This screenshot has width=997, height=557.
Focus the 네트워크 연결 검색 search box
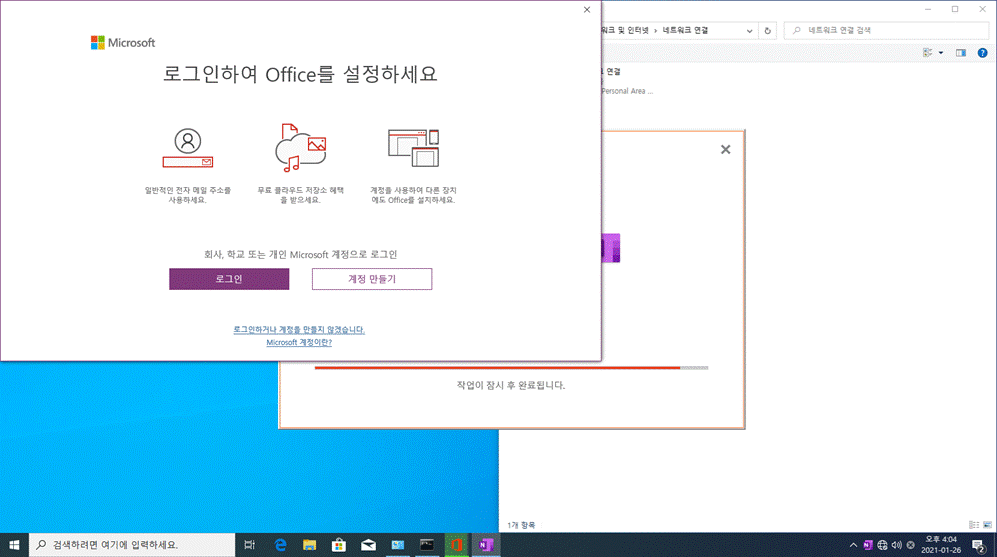(887, 31)
